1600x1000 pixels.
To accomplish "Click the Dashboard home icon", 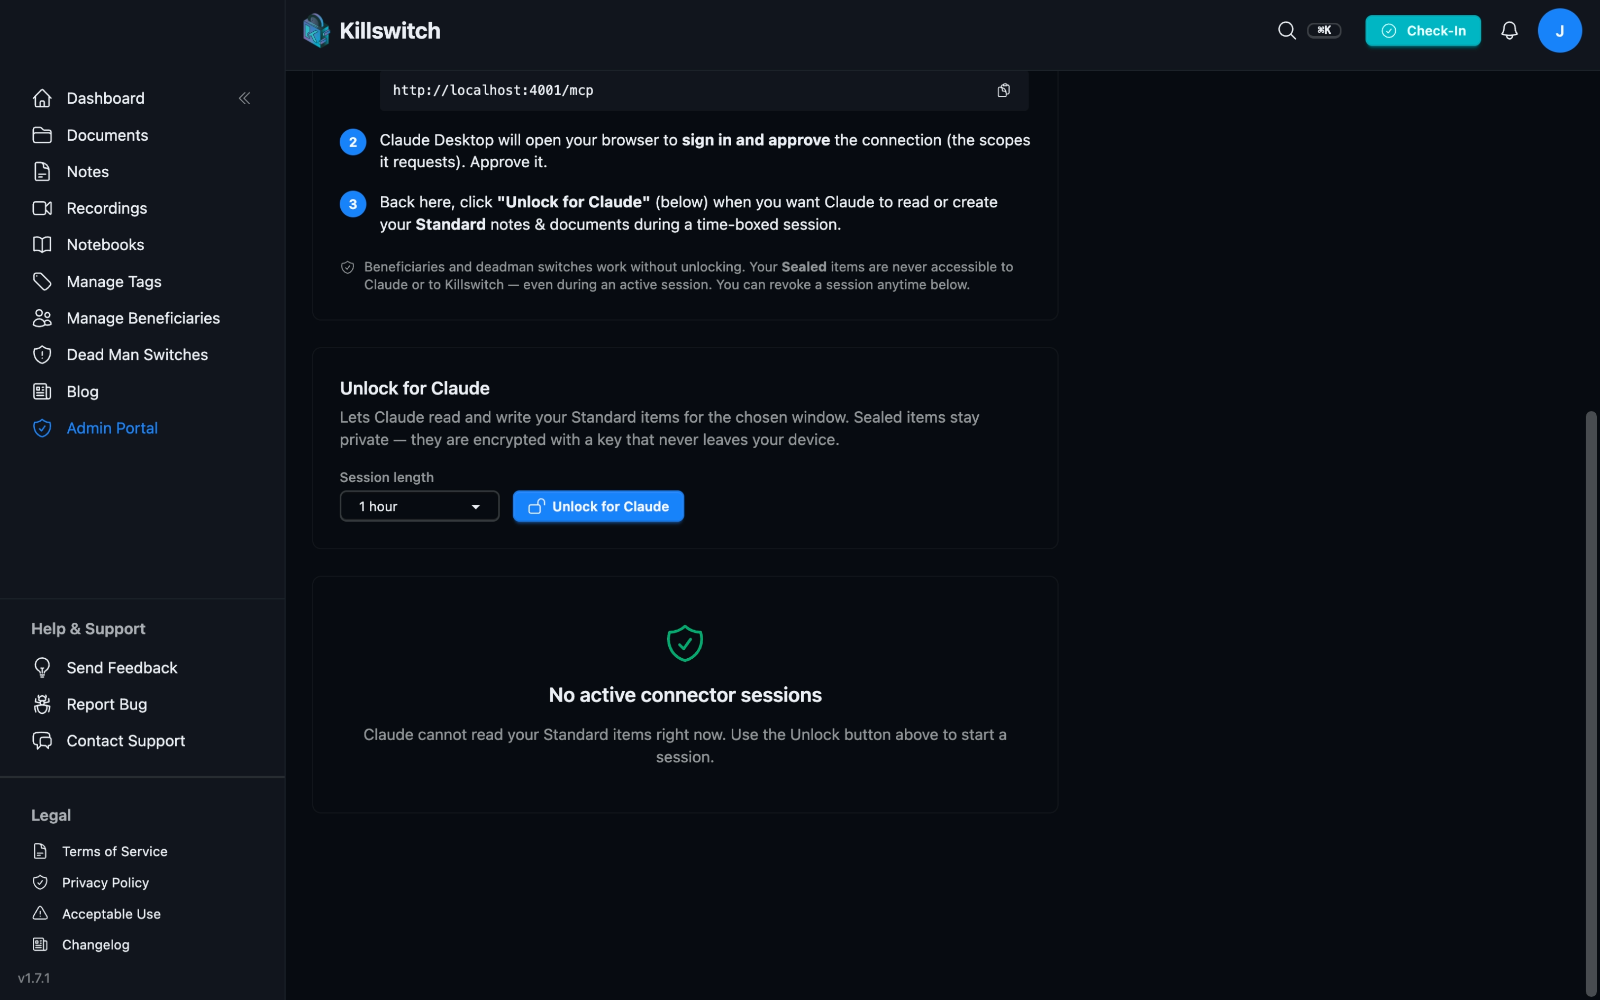I will [42, 98].
